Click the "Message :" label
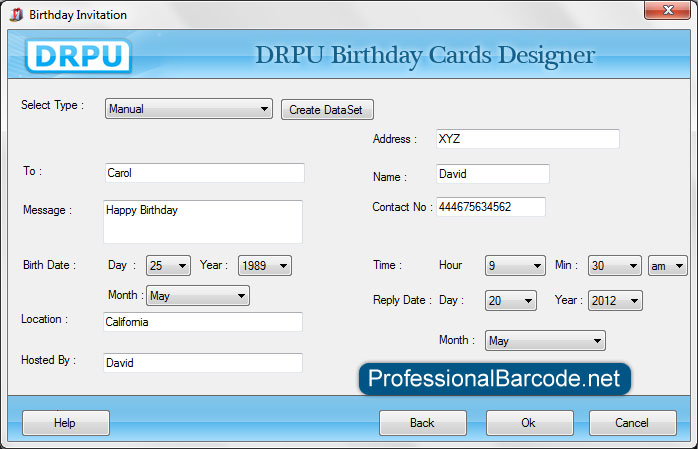Screen dimensions: 698x449 coord(47,210)
